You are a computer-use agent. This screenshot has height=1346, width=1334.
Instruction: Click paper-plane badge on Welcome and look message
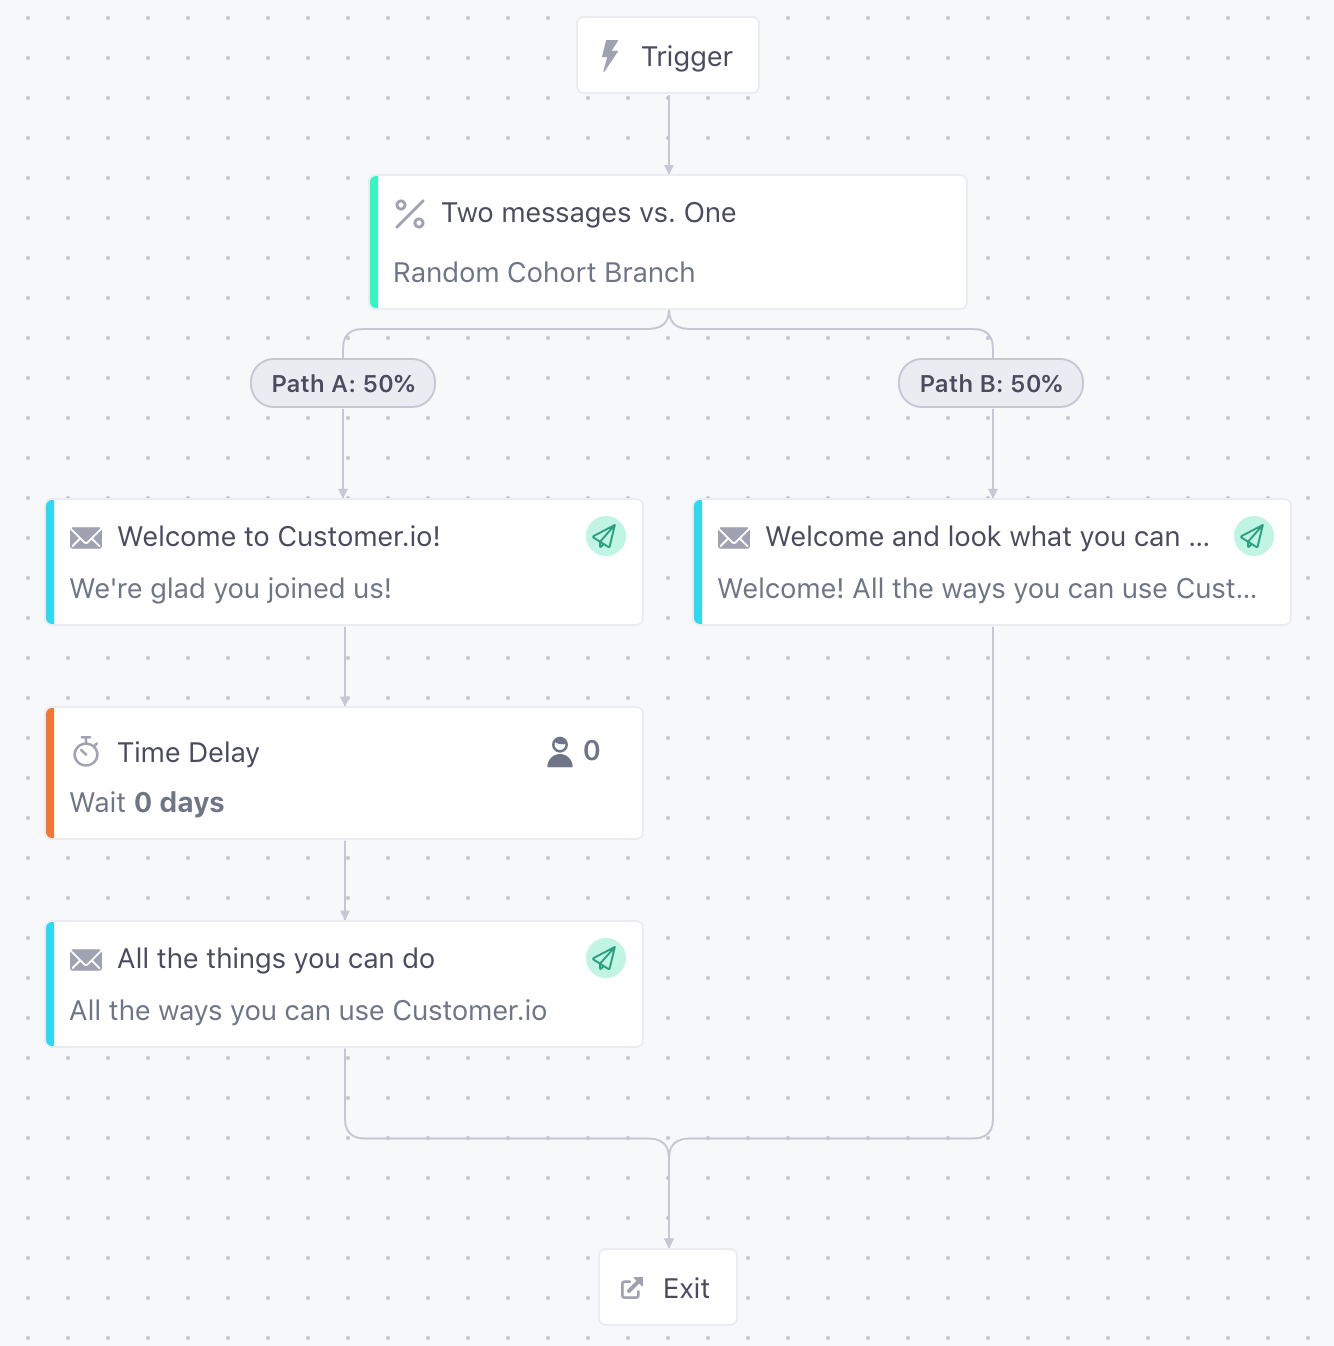pyautogui.click(x=1253, y=537)
